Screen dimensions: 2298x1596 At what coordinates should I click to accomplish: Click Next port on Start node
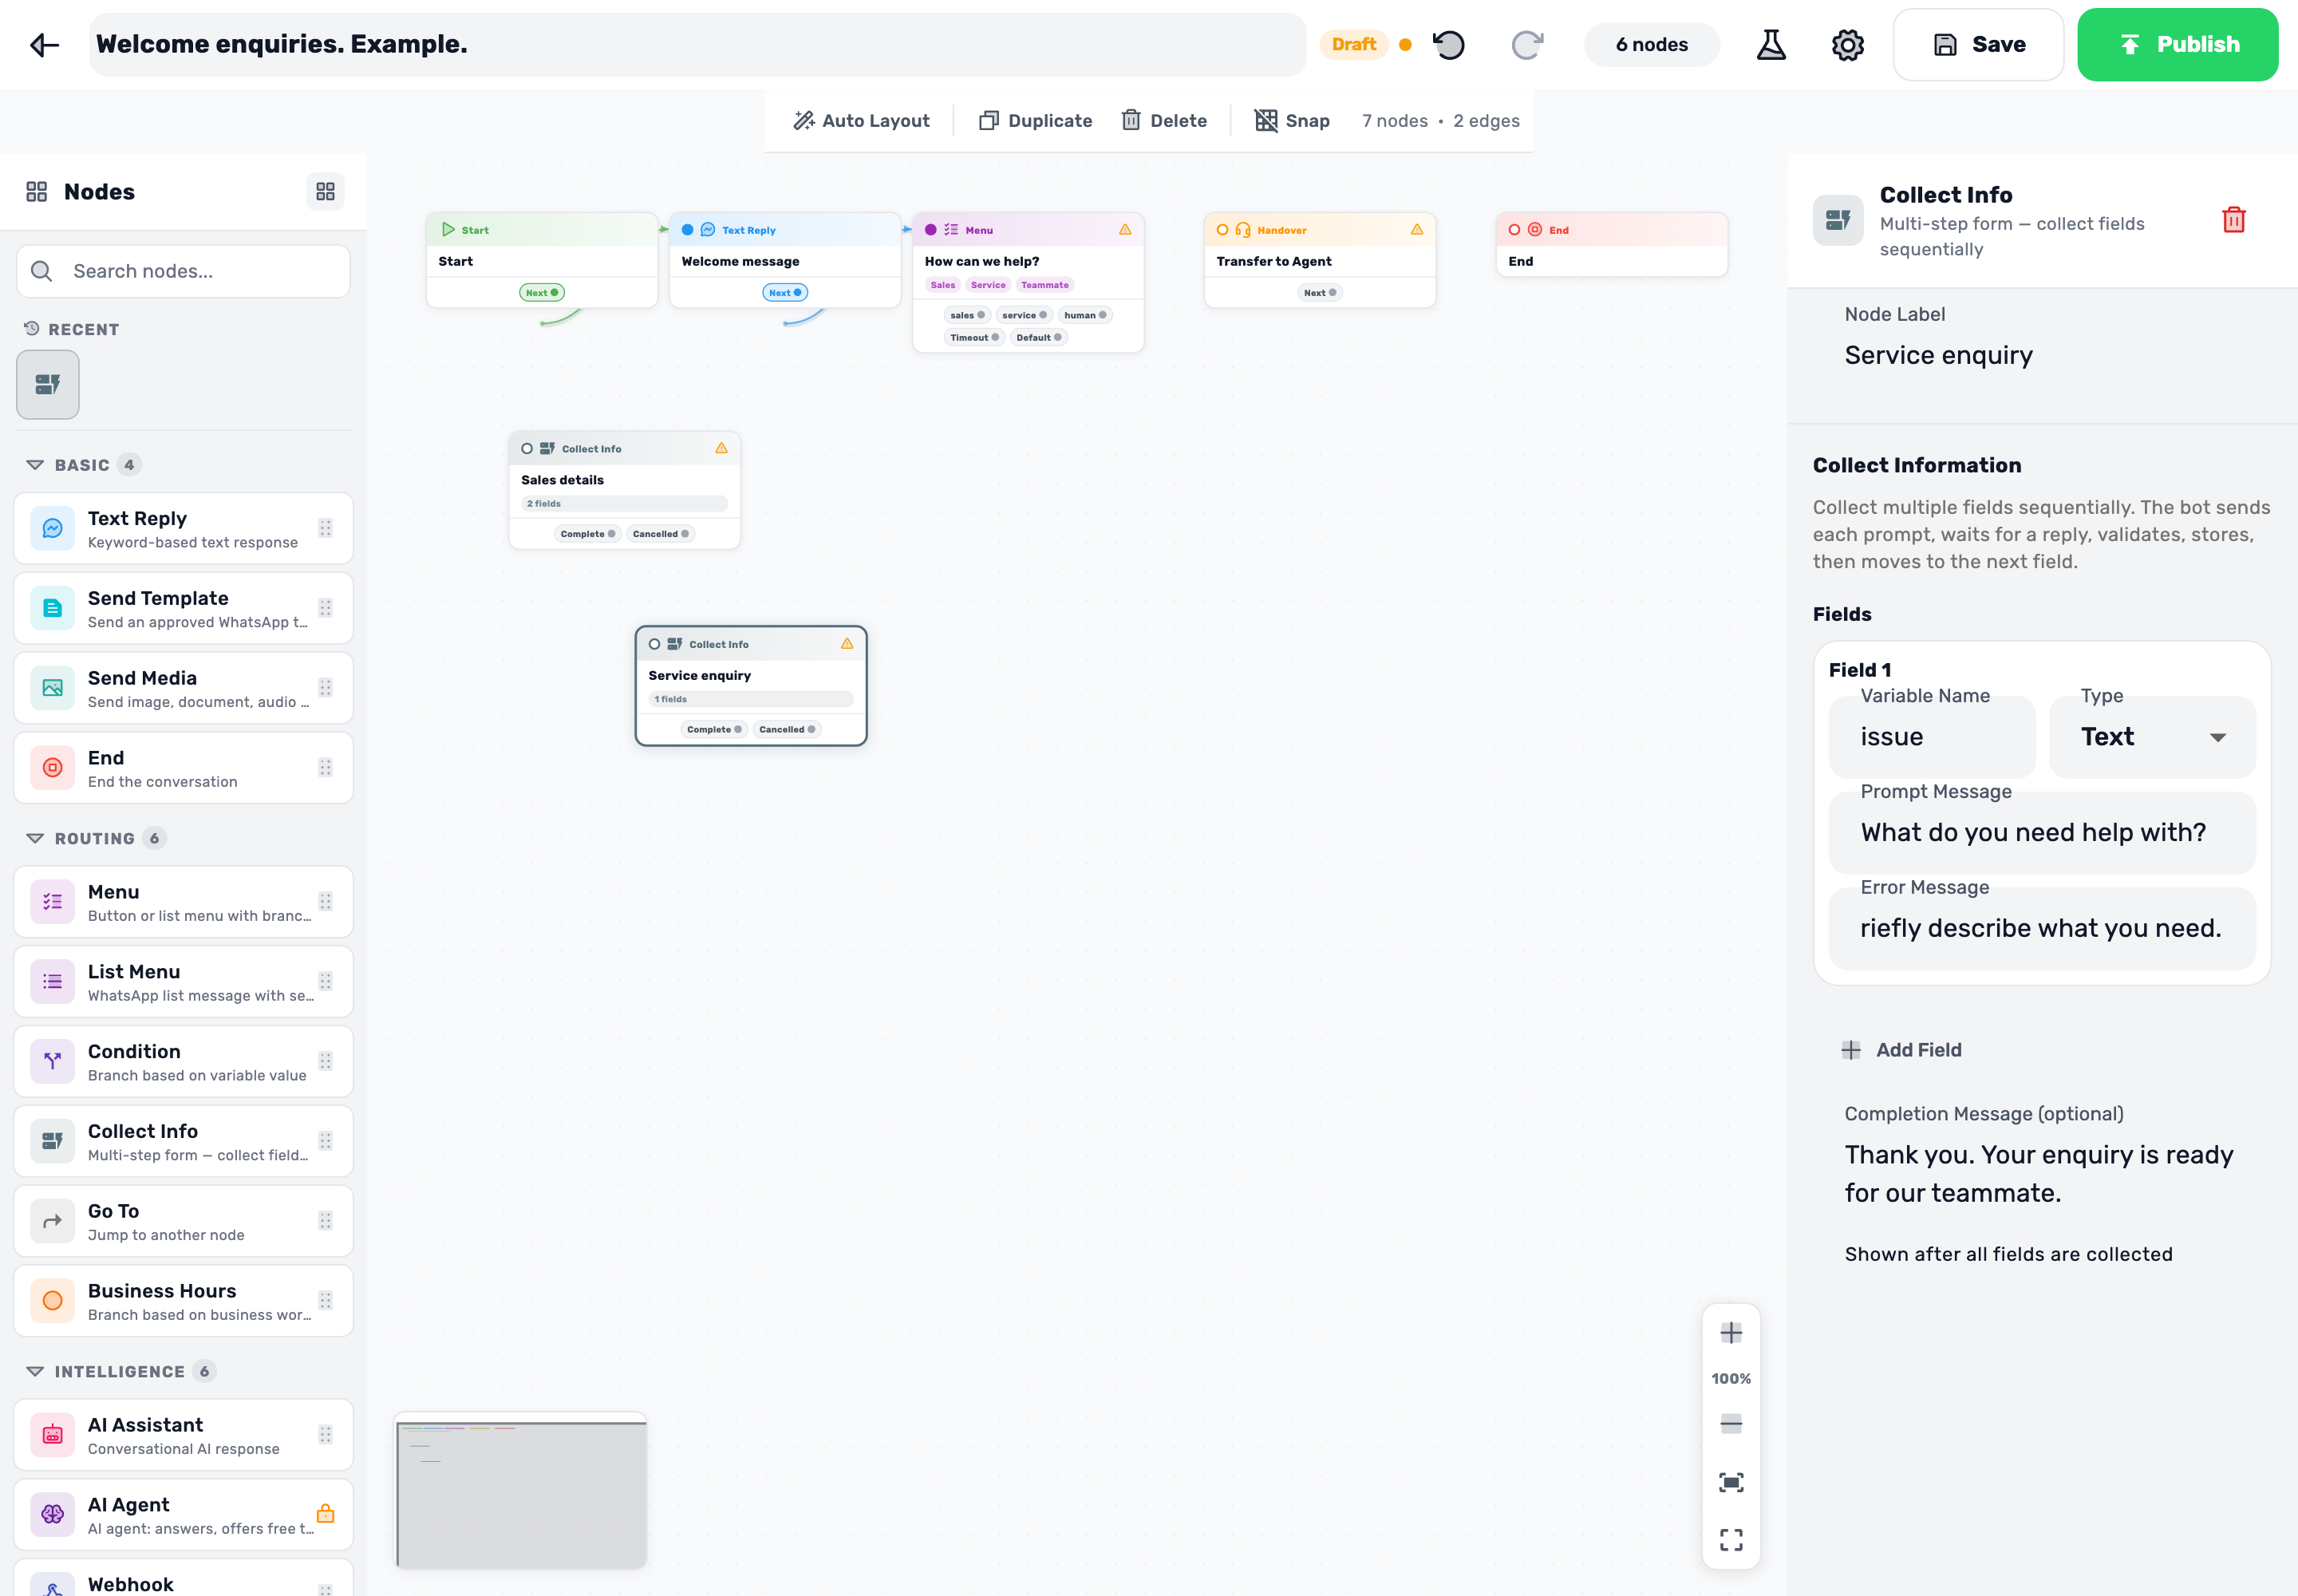542,293
